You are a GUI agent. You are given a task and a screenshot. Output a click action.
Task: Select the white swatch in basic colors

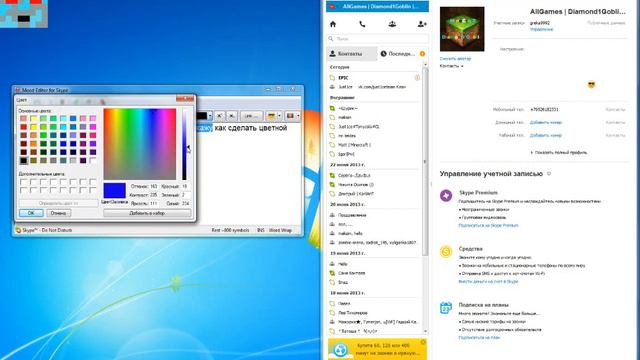coord(93,161)
